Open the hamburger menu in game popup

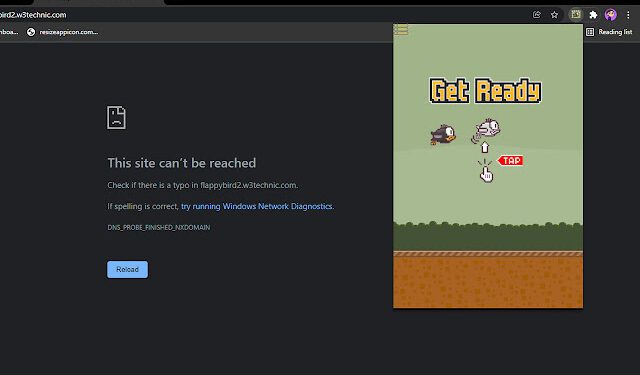[401, 30]
